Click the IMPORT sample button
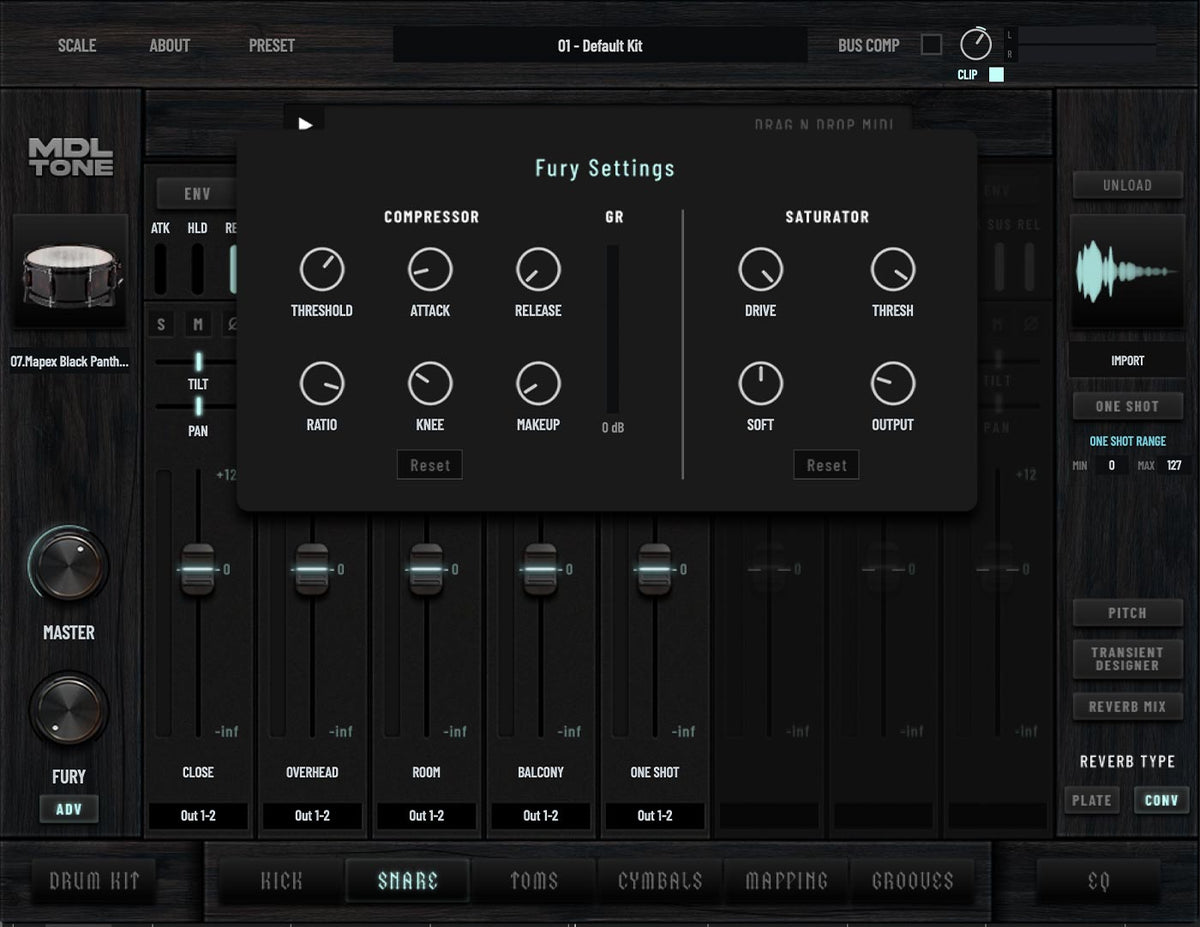Viewport: 1200px width, 927px height. pyautogui.click(x=1127, y=360)
